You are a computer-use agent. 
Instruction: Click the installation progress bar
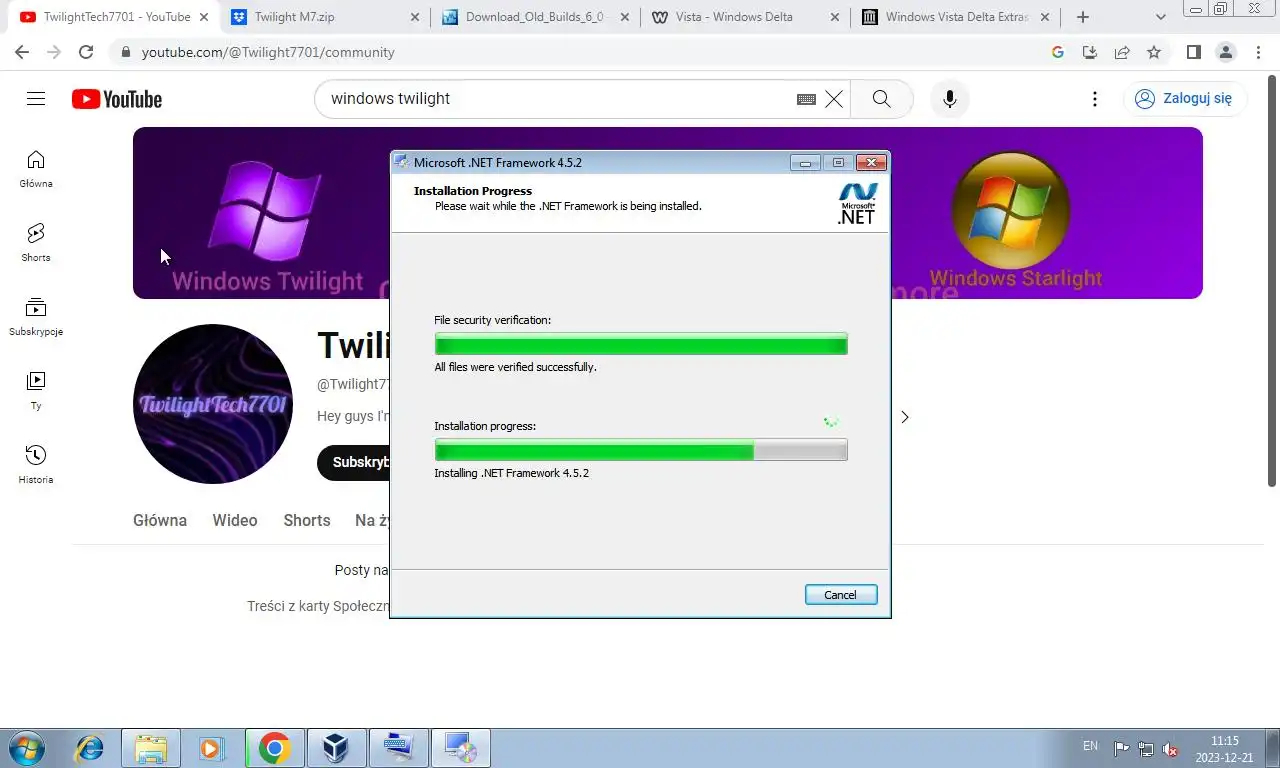[641, 450]
